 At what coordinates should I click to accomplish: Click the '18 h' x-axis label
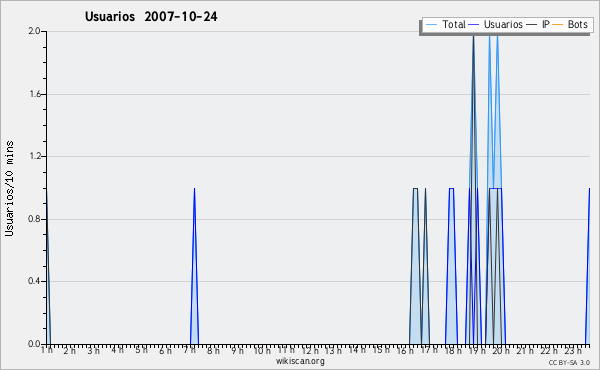pos(453,351)
